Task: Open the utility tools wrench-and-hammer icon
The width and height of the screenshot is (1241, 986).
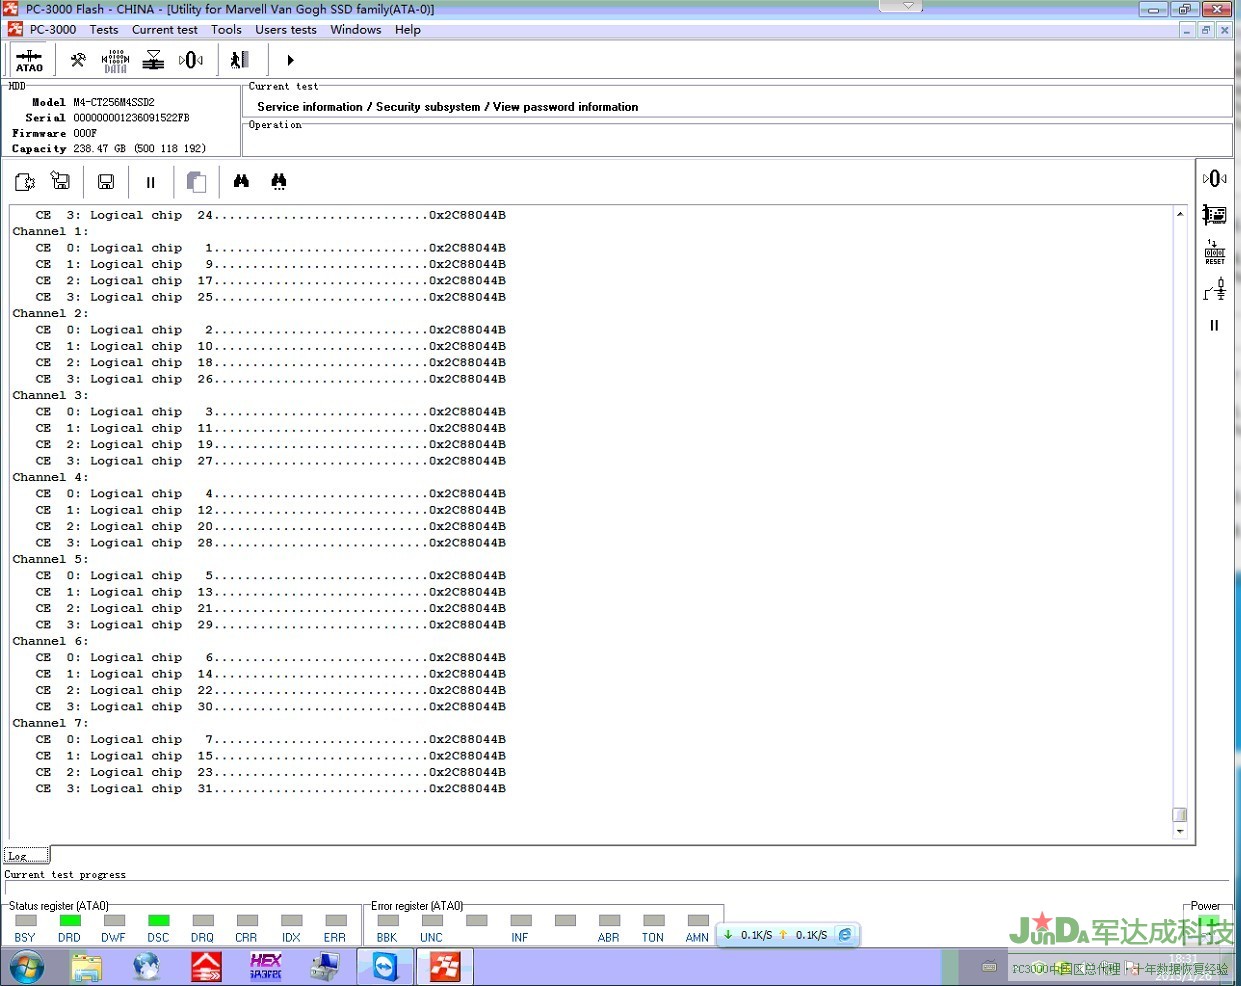Action: click(78, 60)
